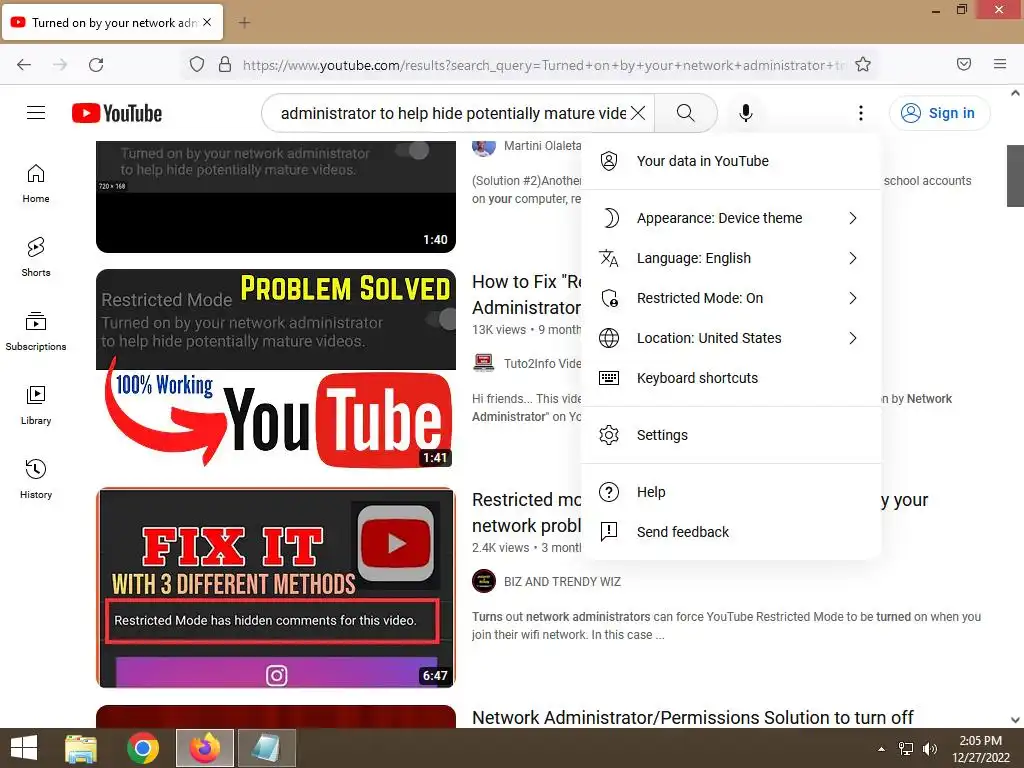
Task: Click the network tray icon
Action: (x=906, y=749)
